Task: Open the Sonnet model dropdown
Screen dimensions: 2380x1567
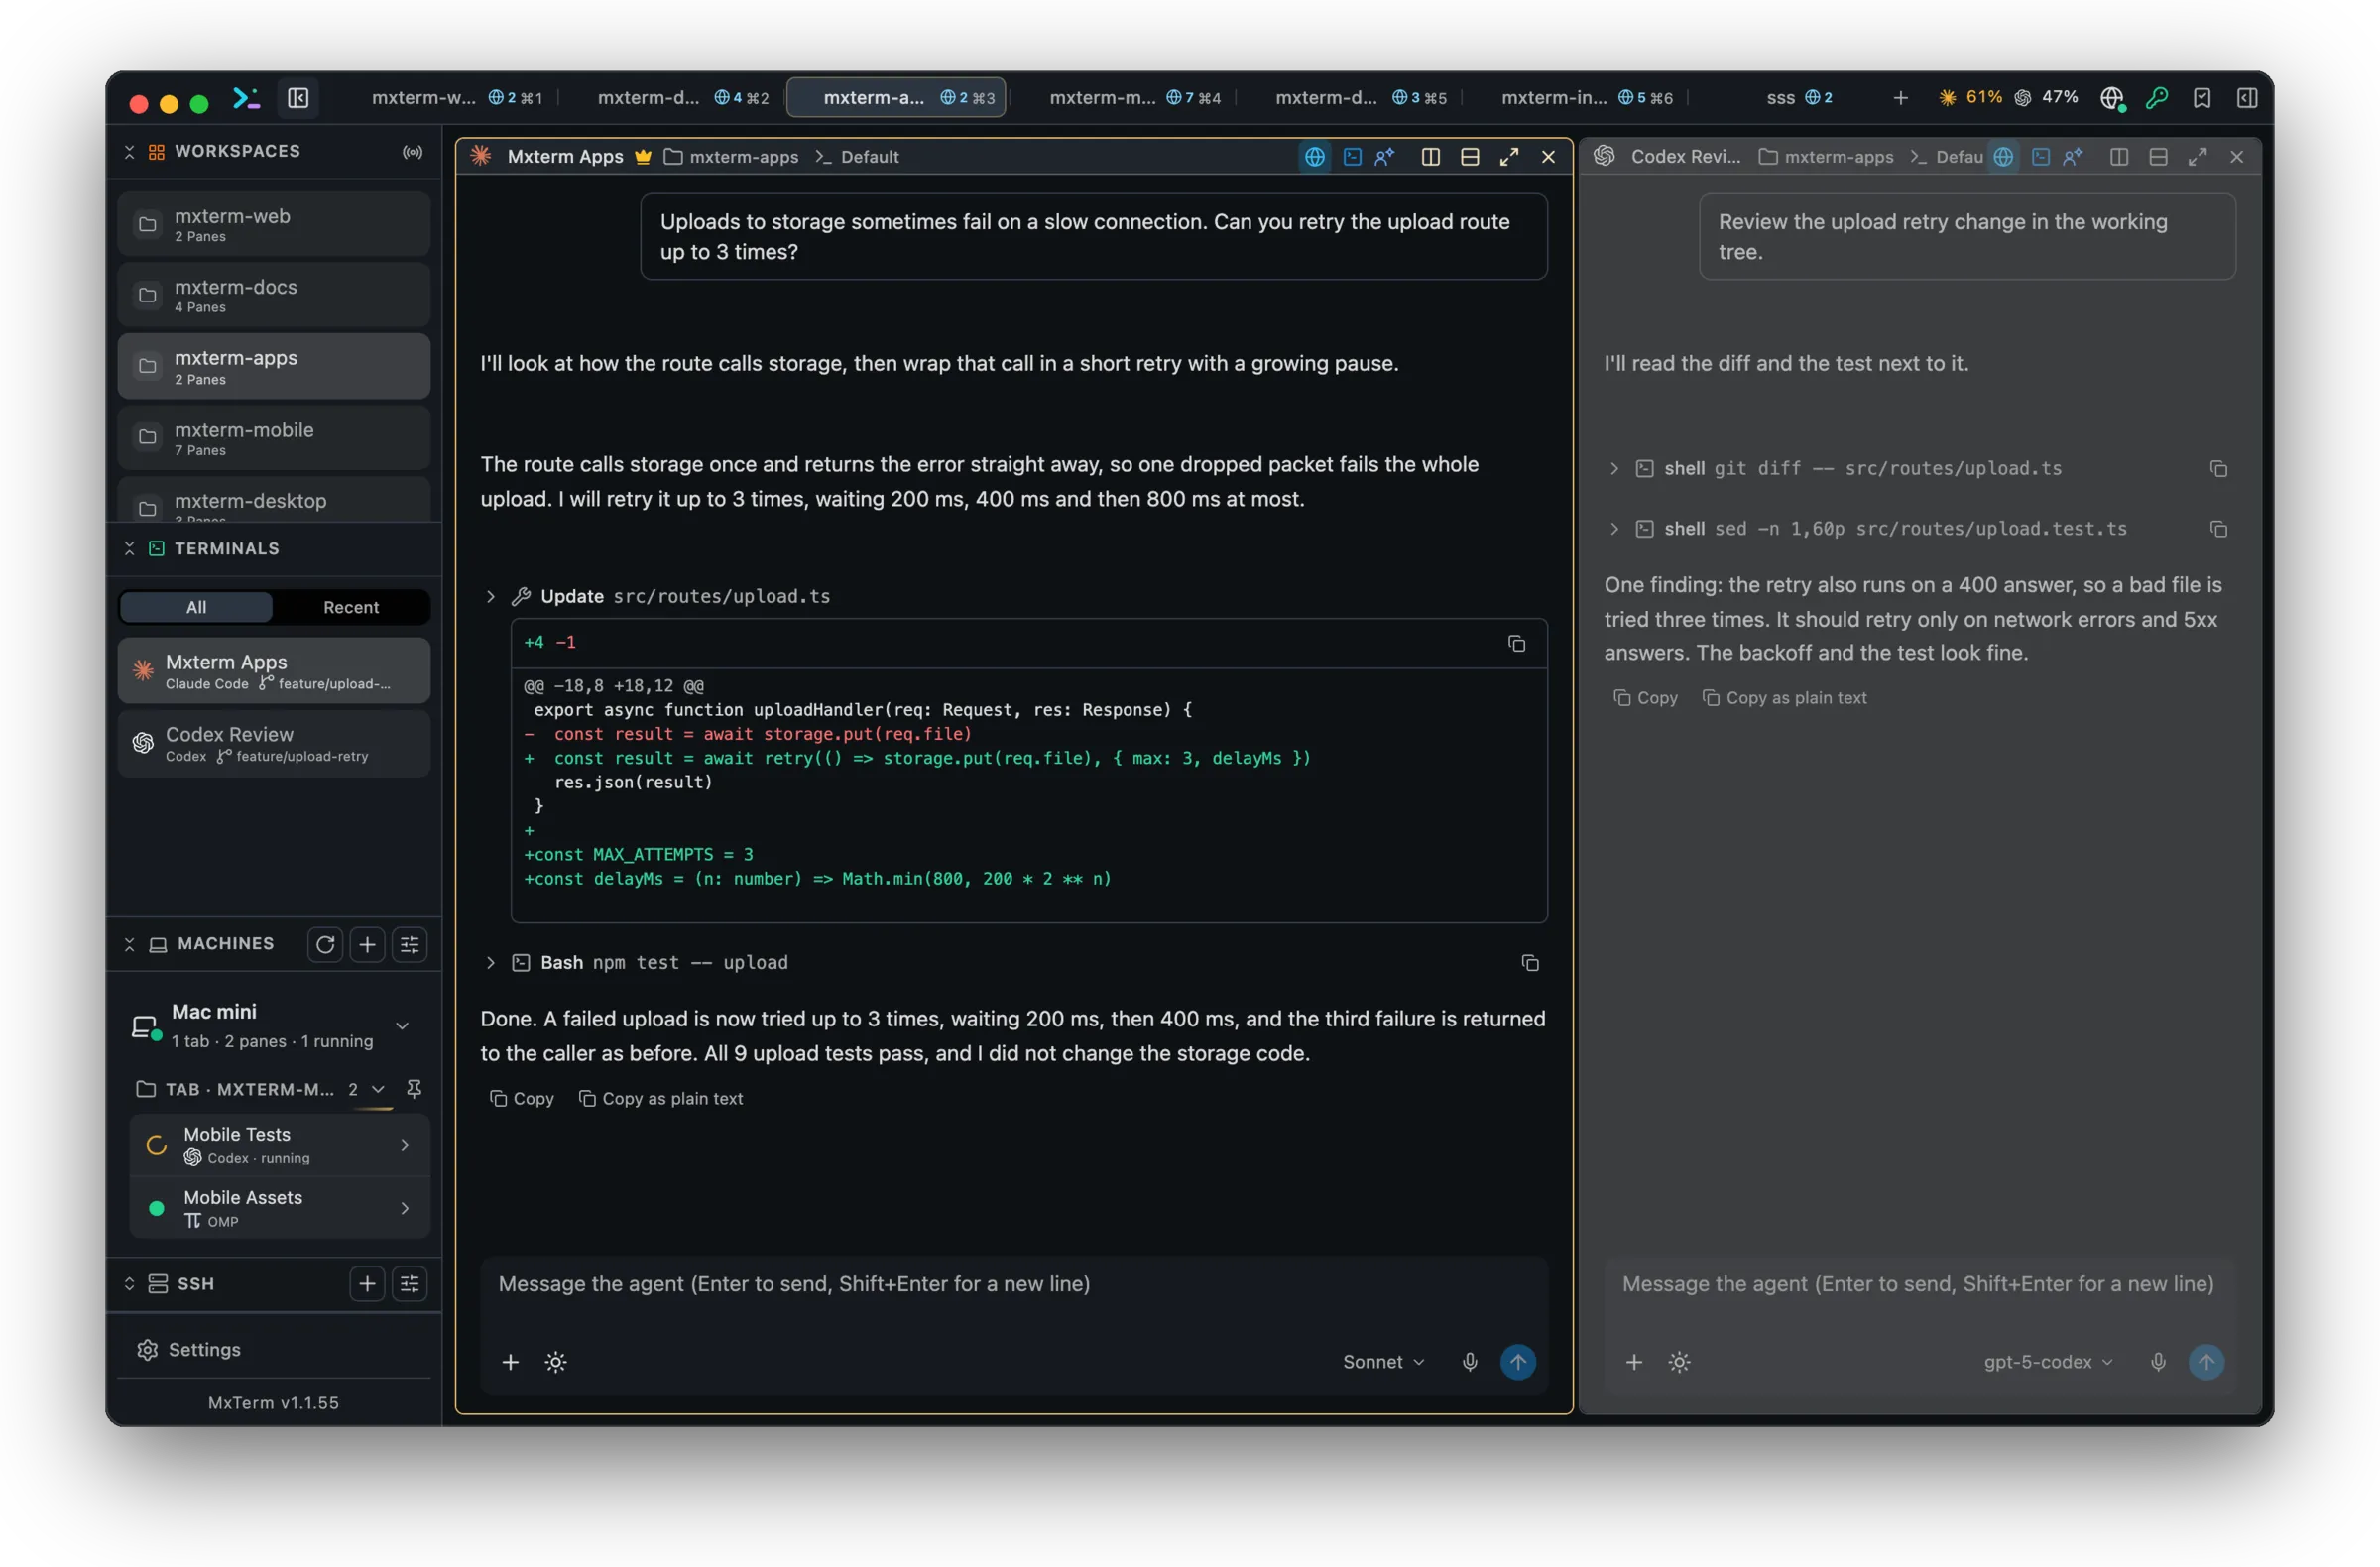Action: coord(1383,1361)
